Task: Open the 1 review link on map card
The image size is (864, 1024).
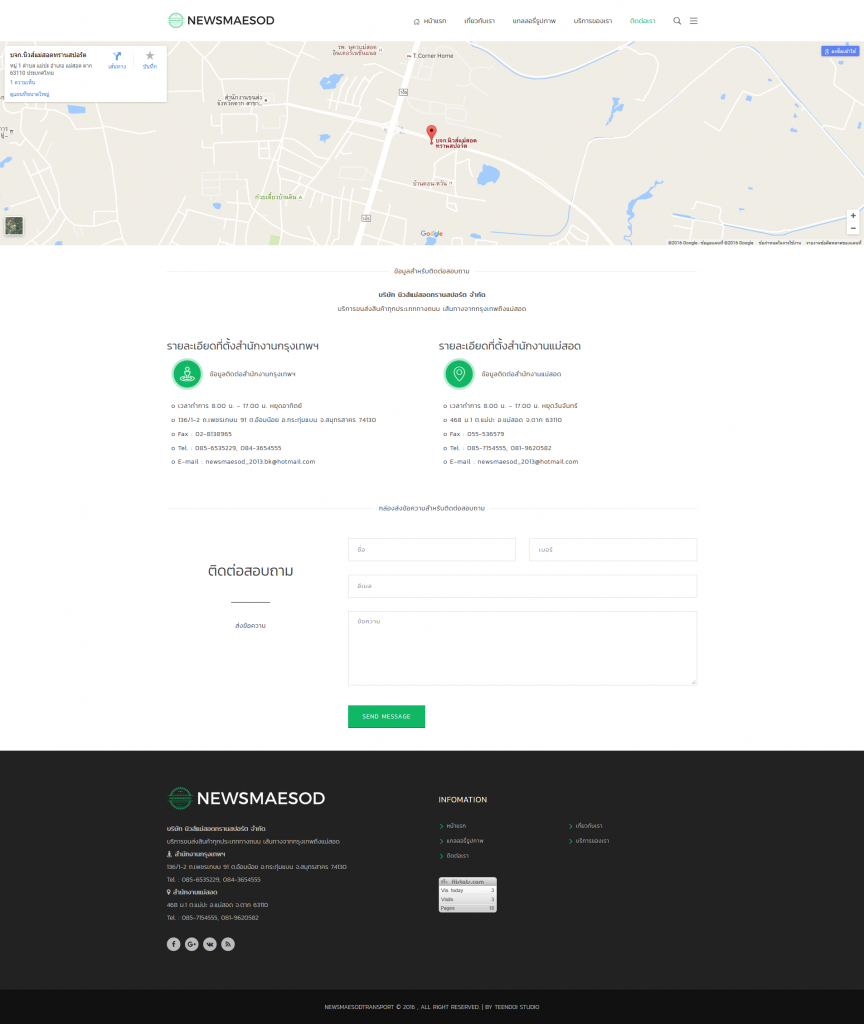Action: pos(23,82)
